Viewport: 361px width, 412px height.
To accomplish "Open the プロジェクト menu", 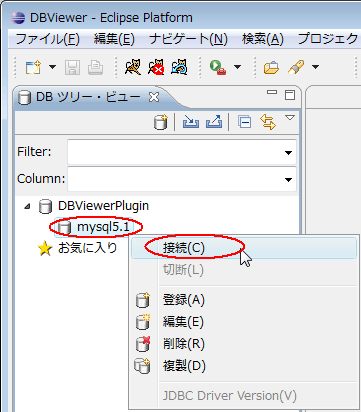I will click(x=329, y=39).
